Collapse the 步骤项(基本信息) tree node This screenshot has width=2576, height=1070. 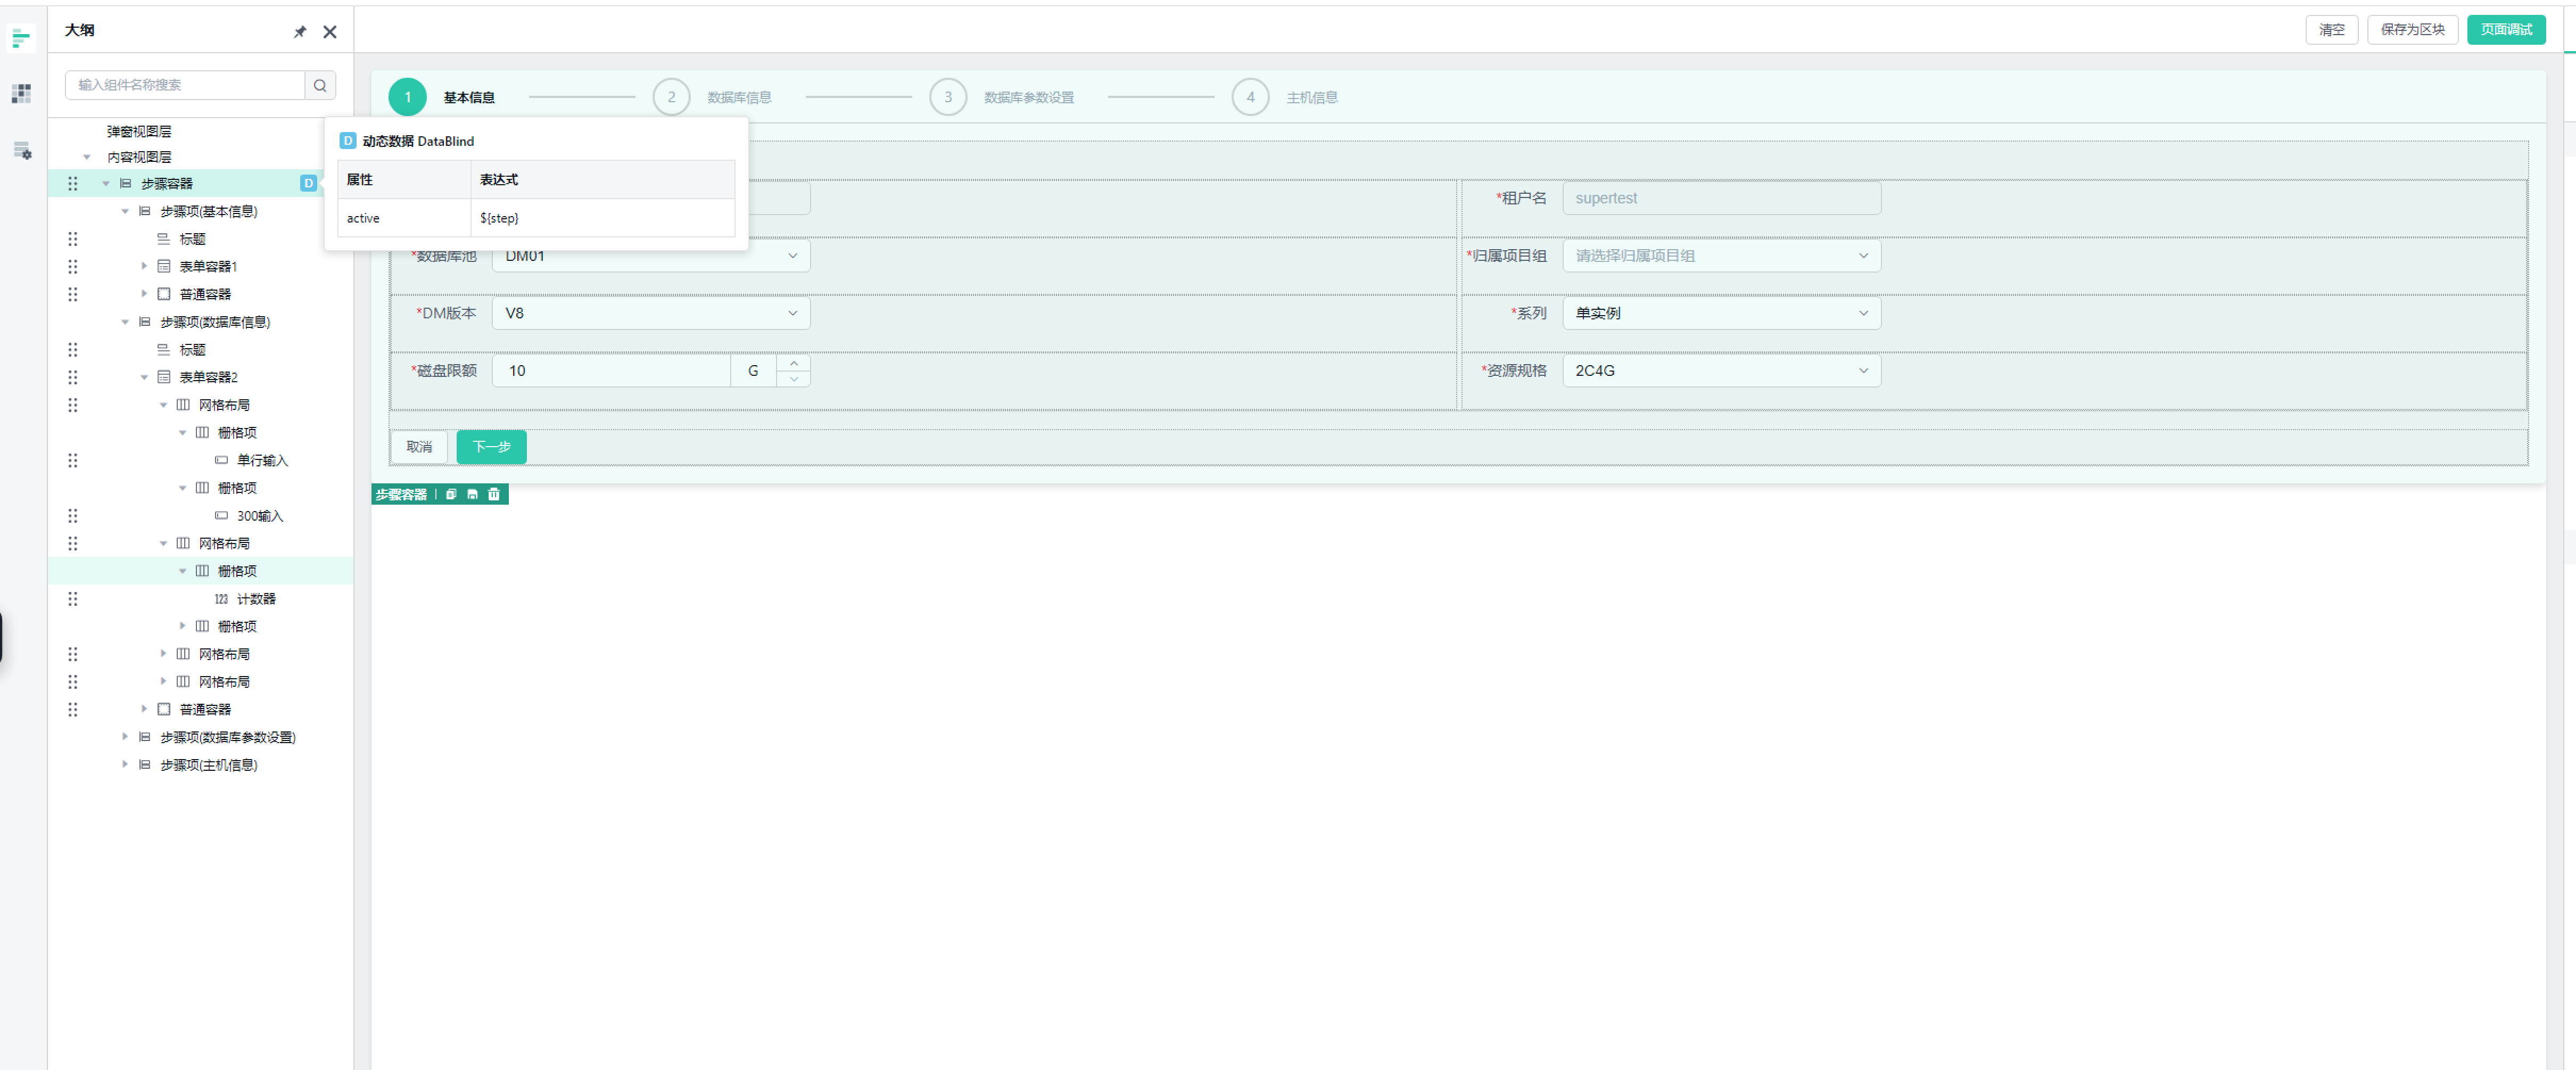click(125, 211)
